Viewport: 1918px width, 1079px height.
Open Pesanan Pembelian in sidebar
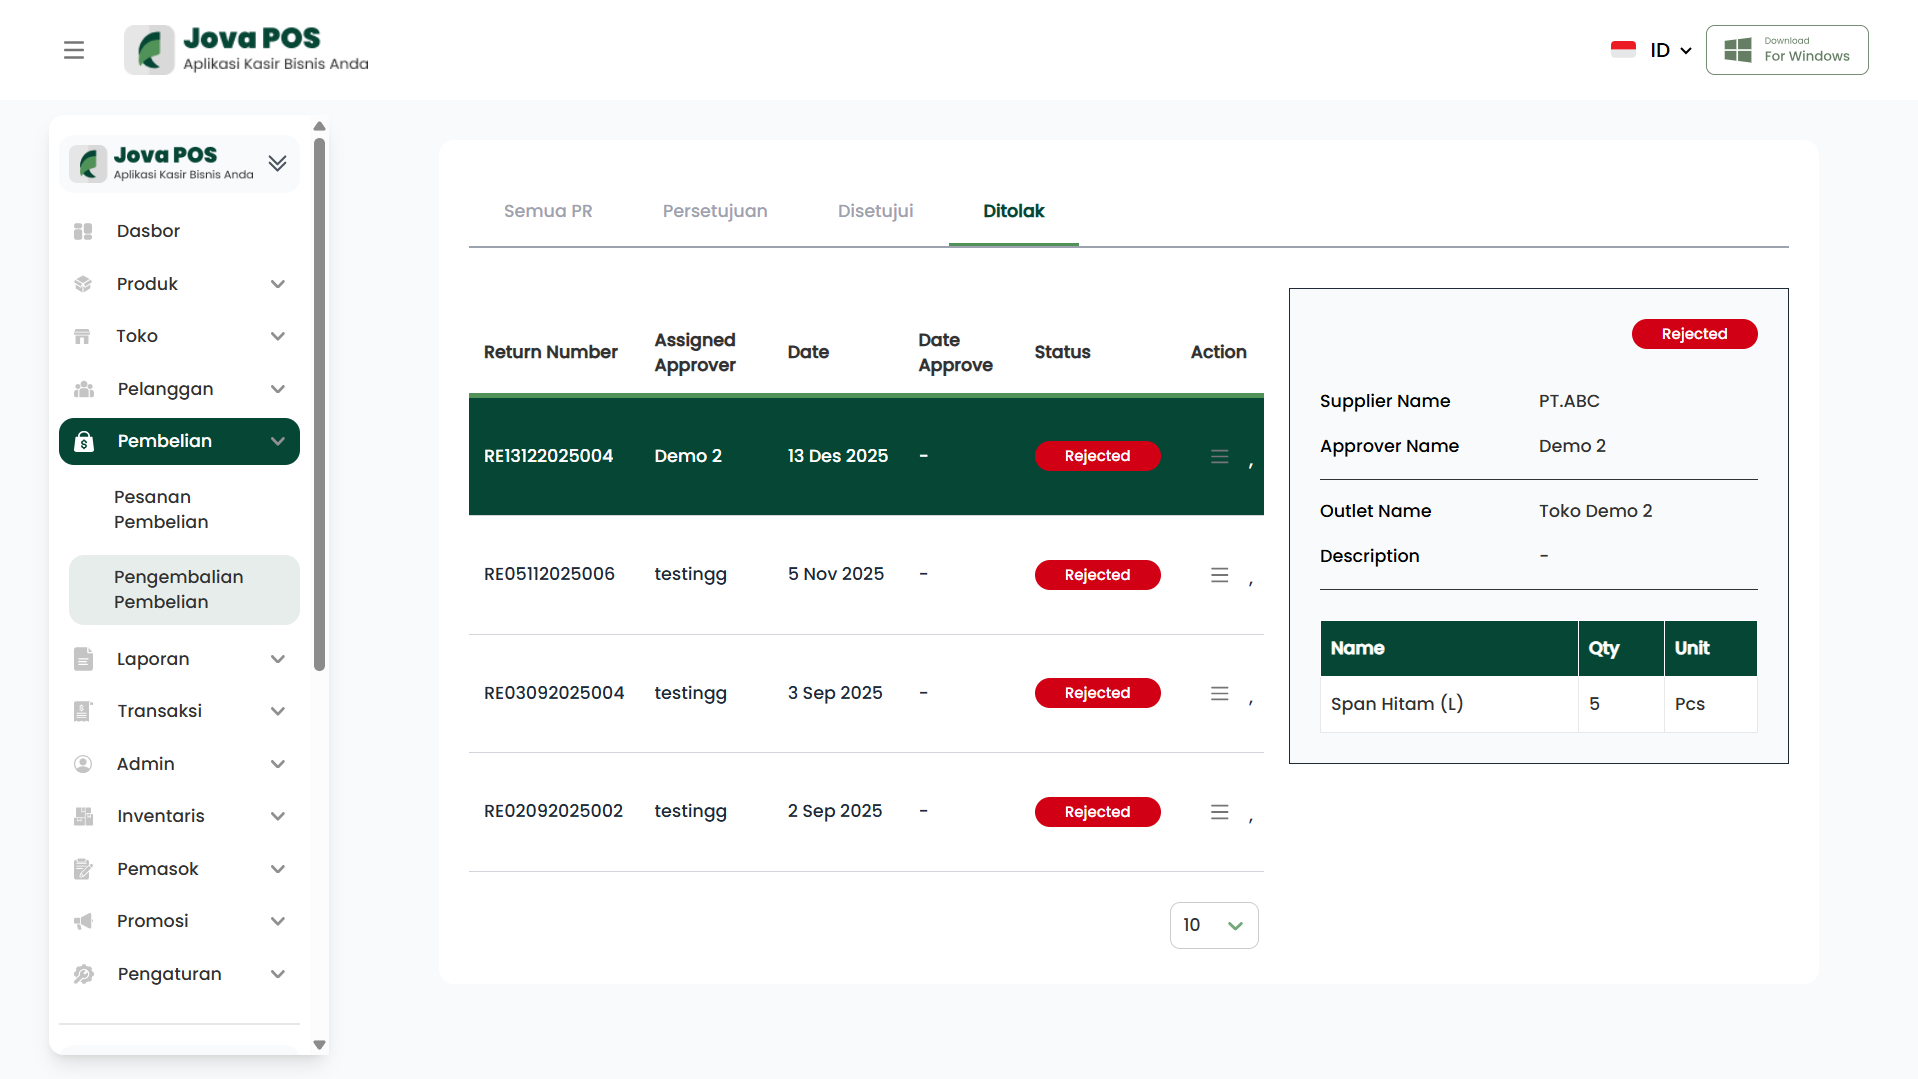click(x=161, y=509)
